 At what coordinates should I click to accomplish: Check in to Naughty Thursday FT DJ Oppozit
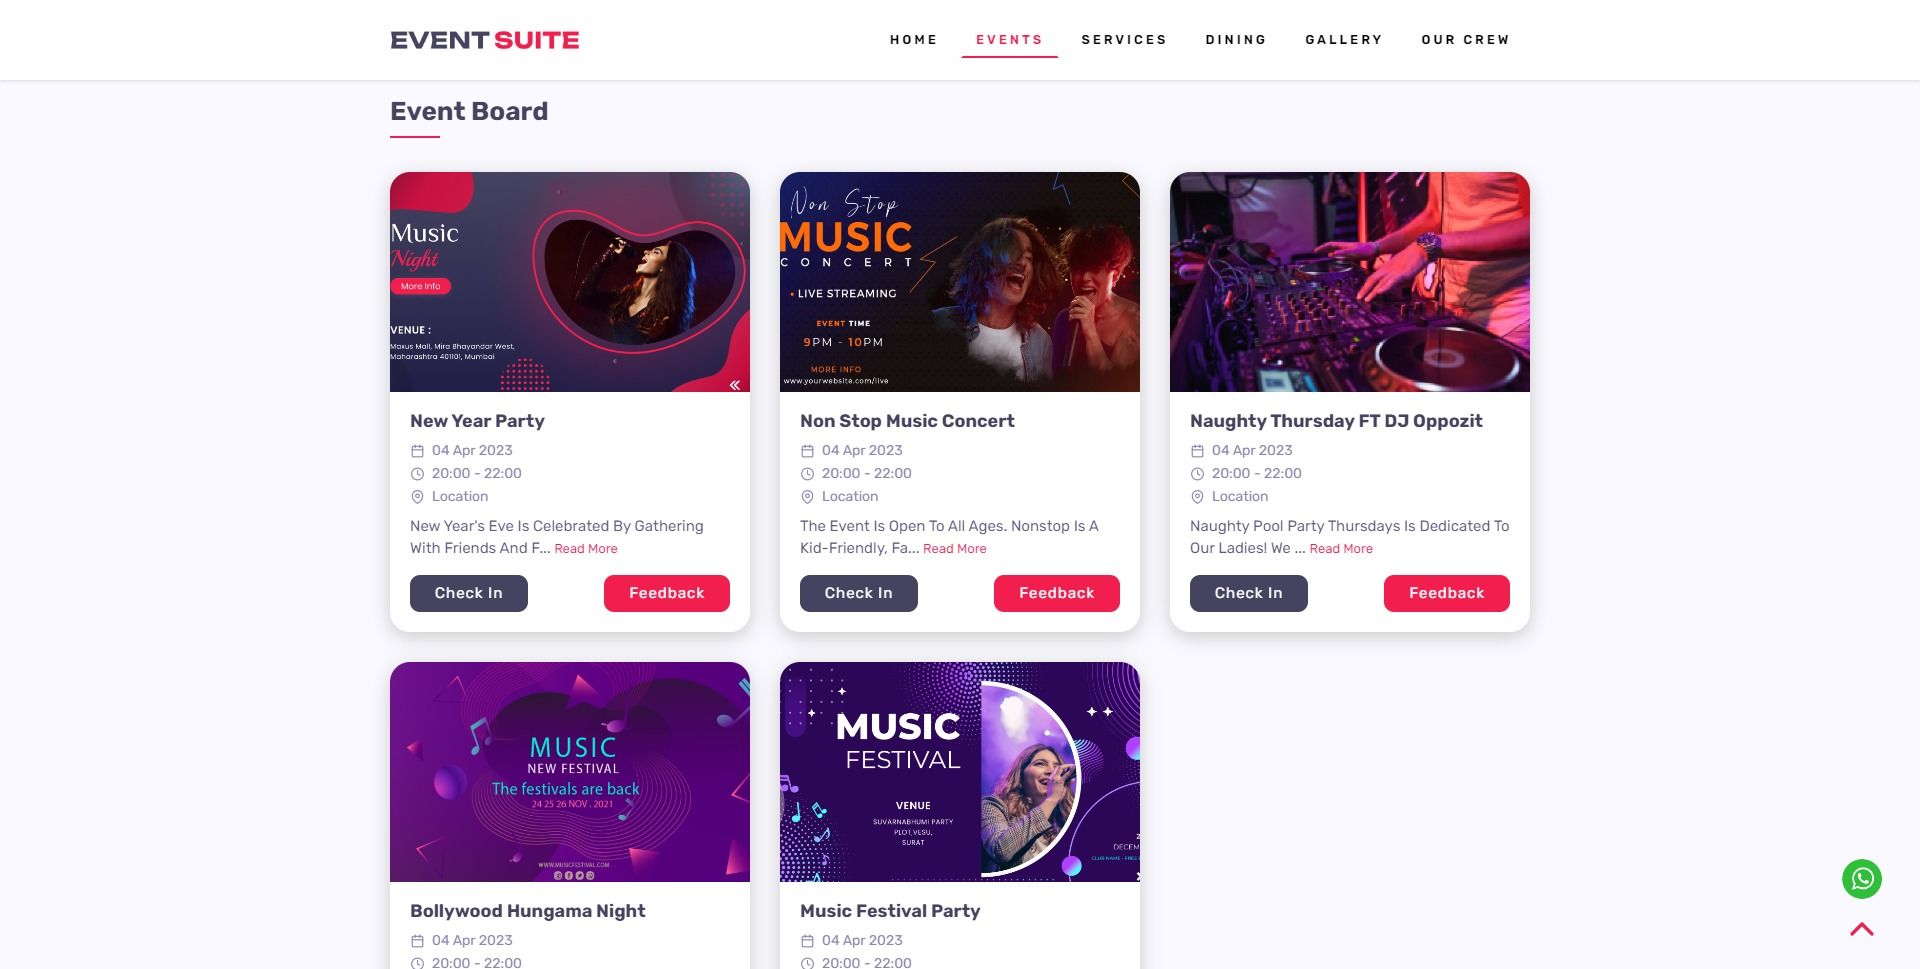tap(1249, 593)
